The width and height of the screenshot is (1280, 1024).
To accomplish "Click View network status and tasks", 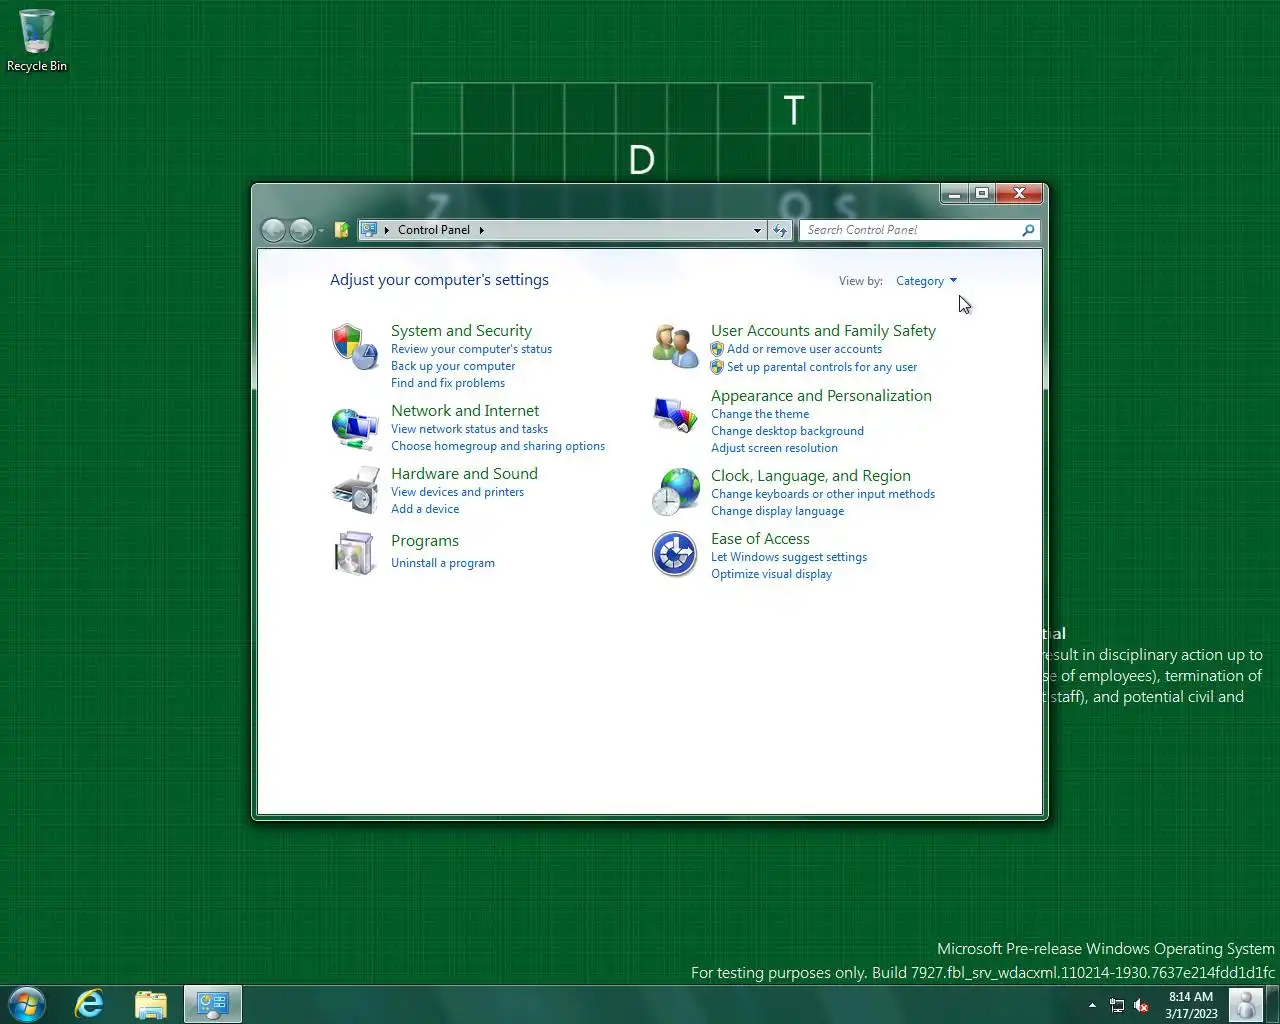I will (469, 429).
